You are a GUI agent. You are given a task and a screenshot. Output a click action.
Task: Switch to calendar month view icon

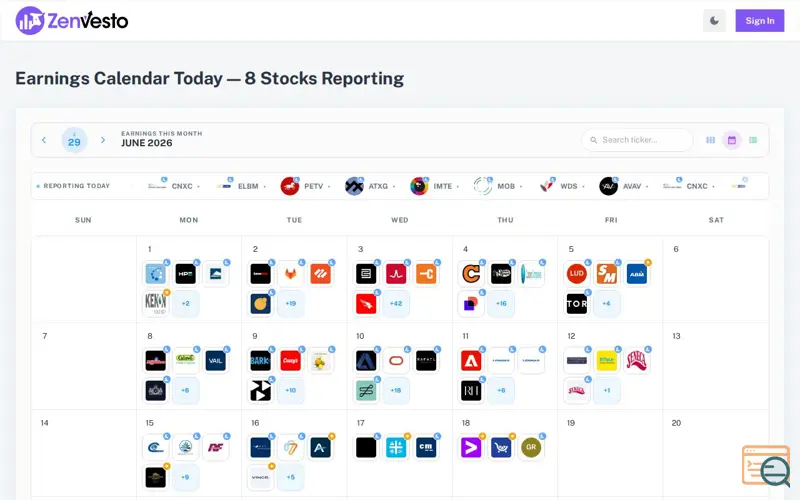click(732, 140)
